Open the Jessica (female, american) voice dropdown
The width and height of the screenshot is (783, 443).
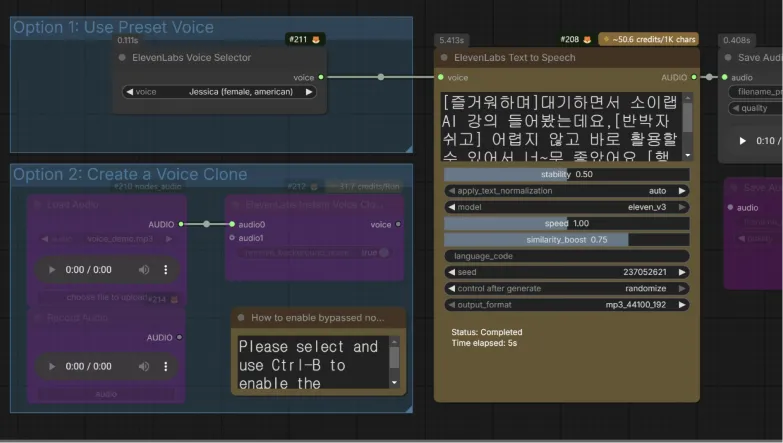pyautogui.click(x=219, y=92)
